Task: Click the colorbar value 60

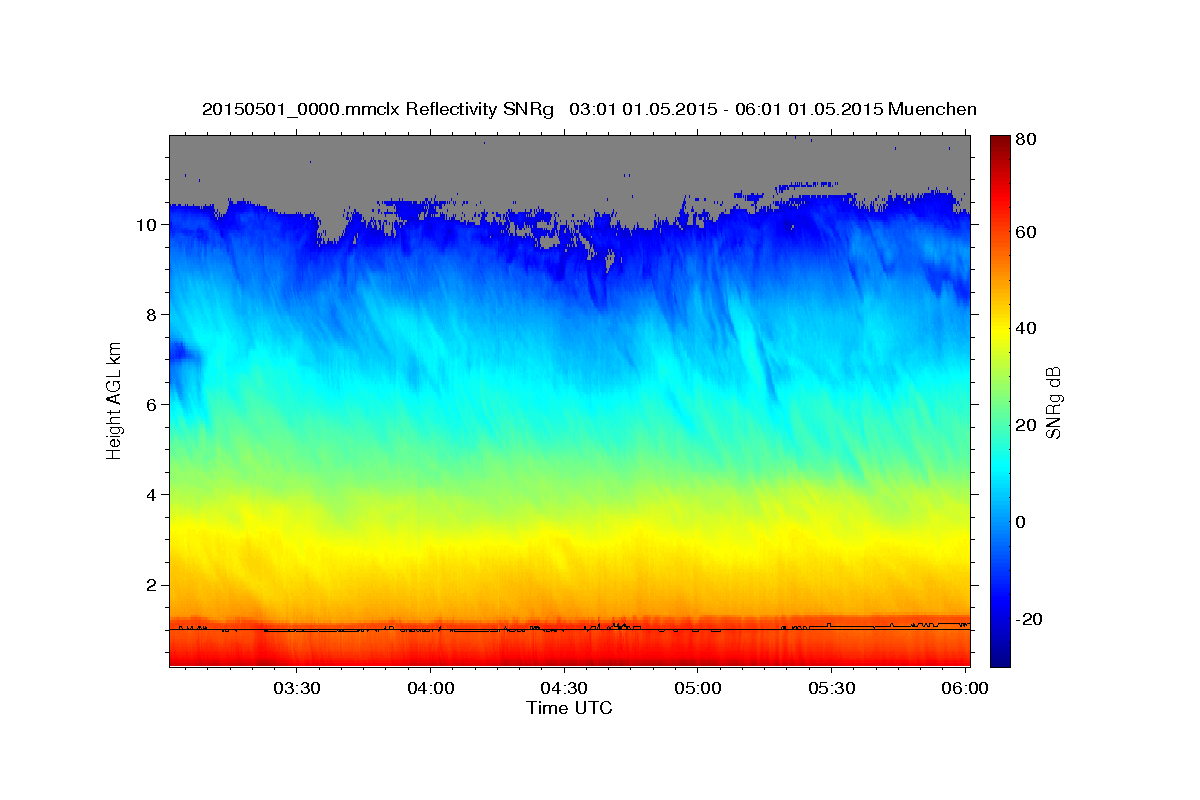Action: [1025, 231]
